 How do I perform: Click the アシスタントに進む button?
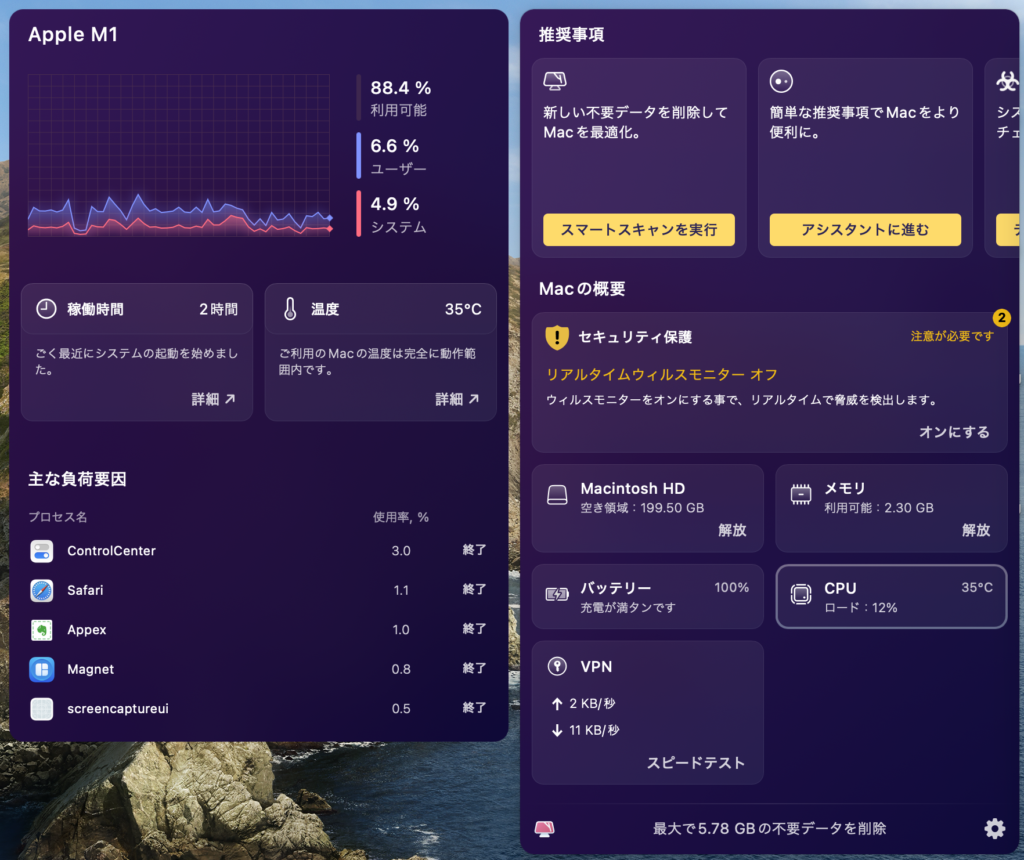pyautogui.click(x=865, y=230)
